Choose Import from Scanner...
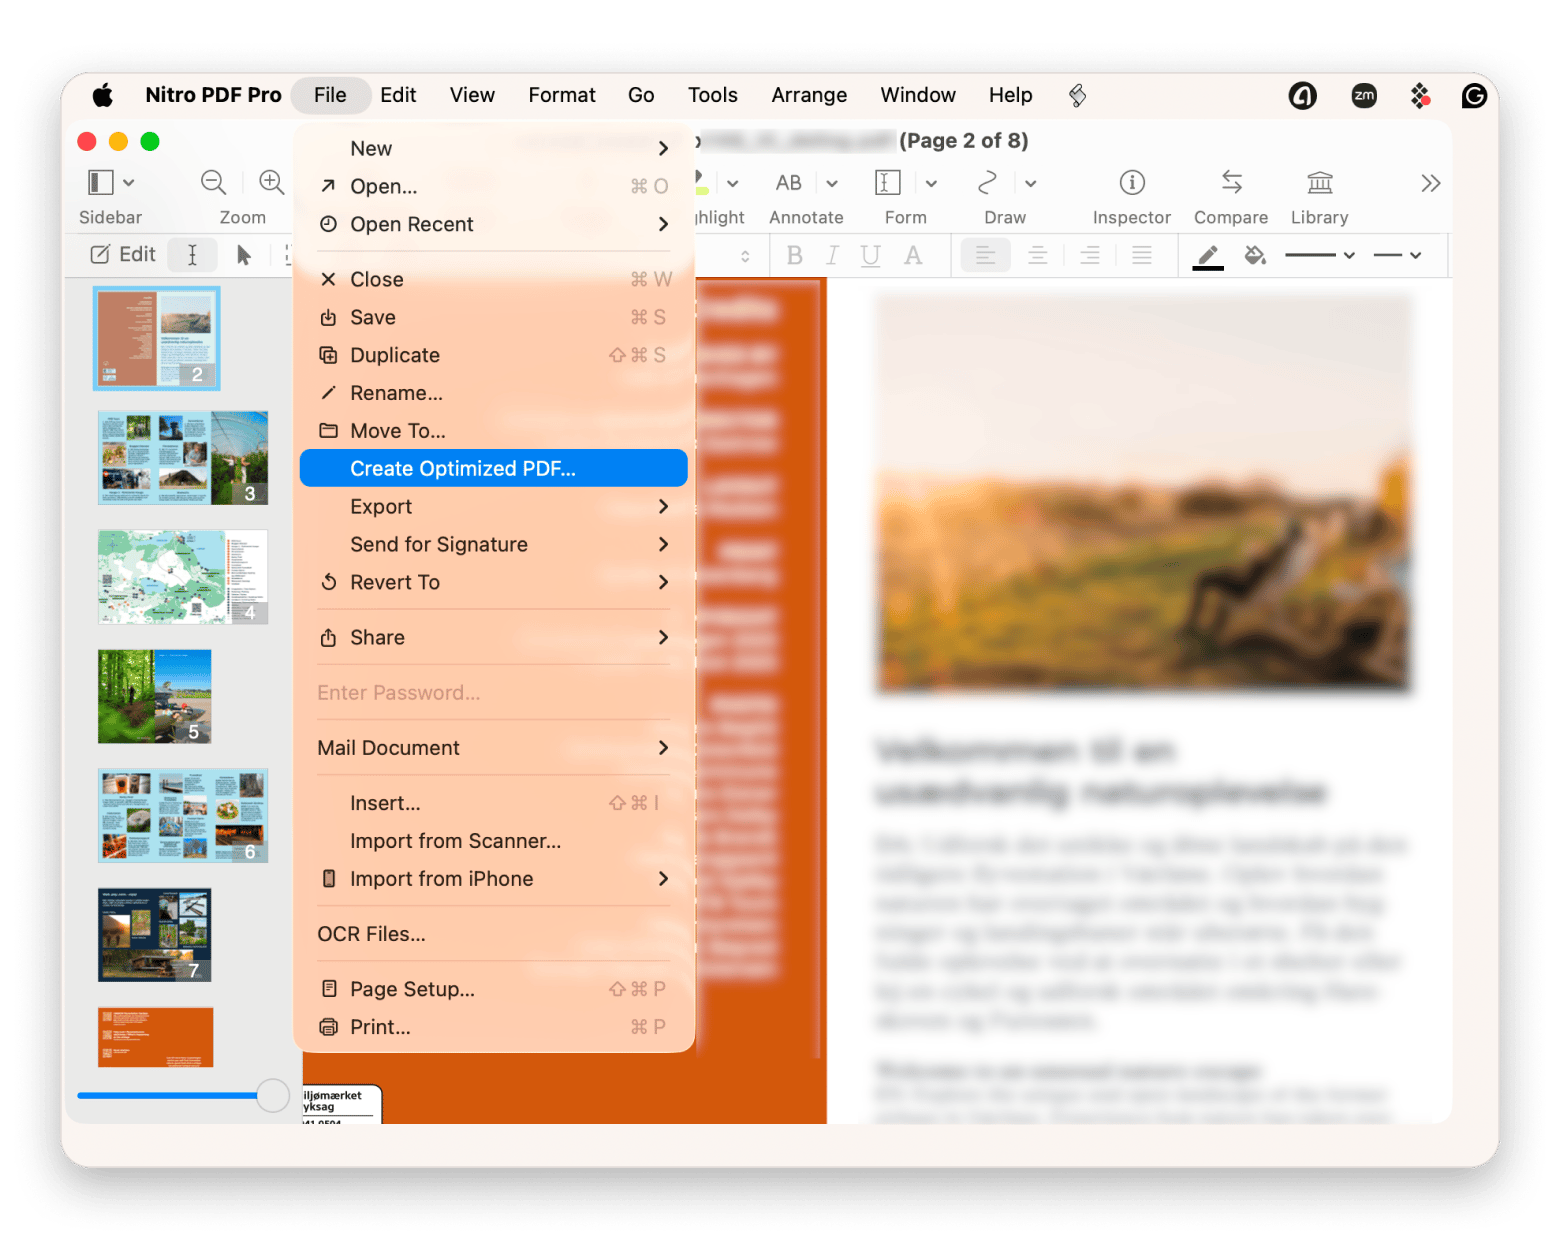This screenshot has height=1248, width=1560. [x=494, y=841]
